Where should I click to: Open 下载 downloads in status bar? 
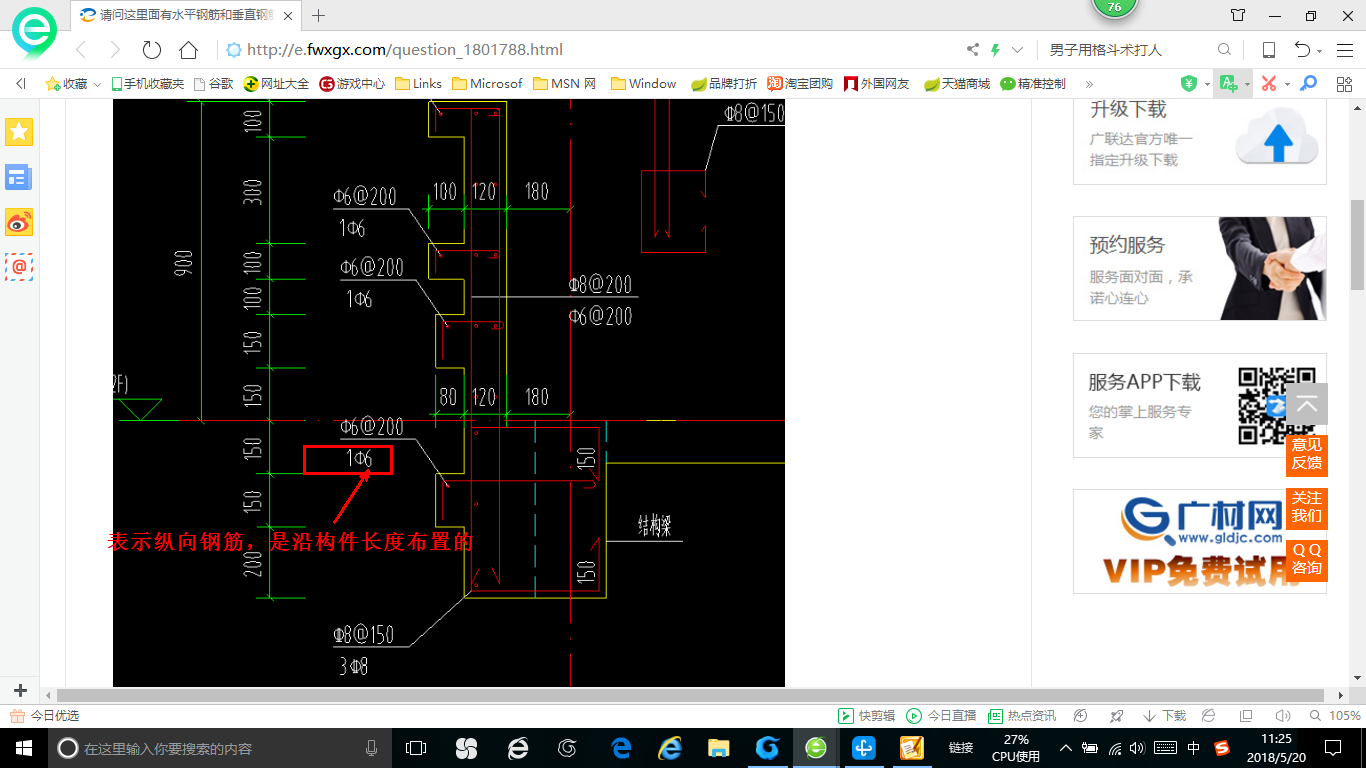pos(1164,716)
